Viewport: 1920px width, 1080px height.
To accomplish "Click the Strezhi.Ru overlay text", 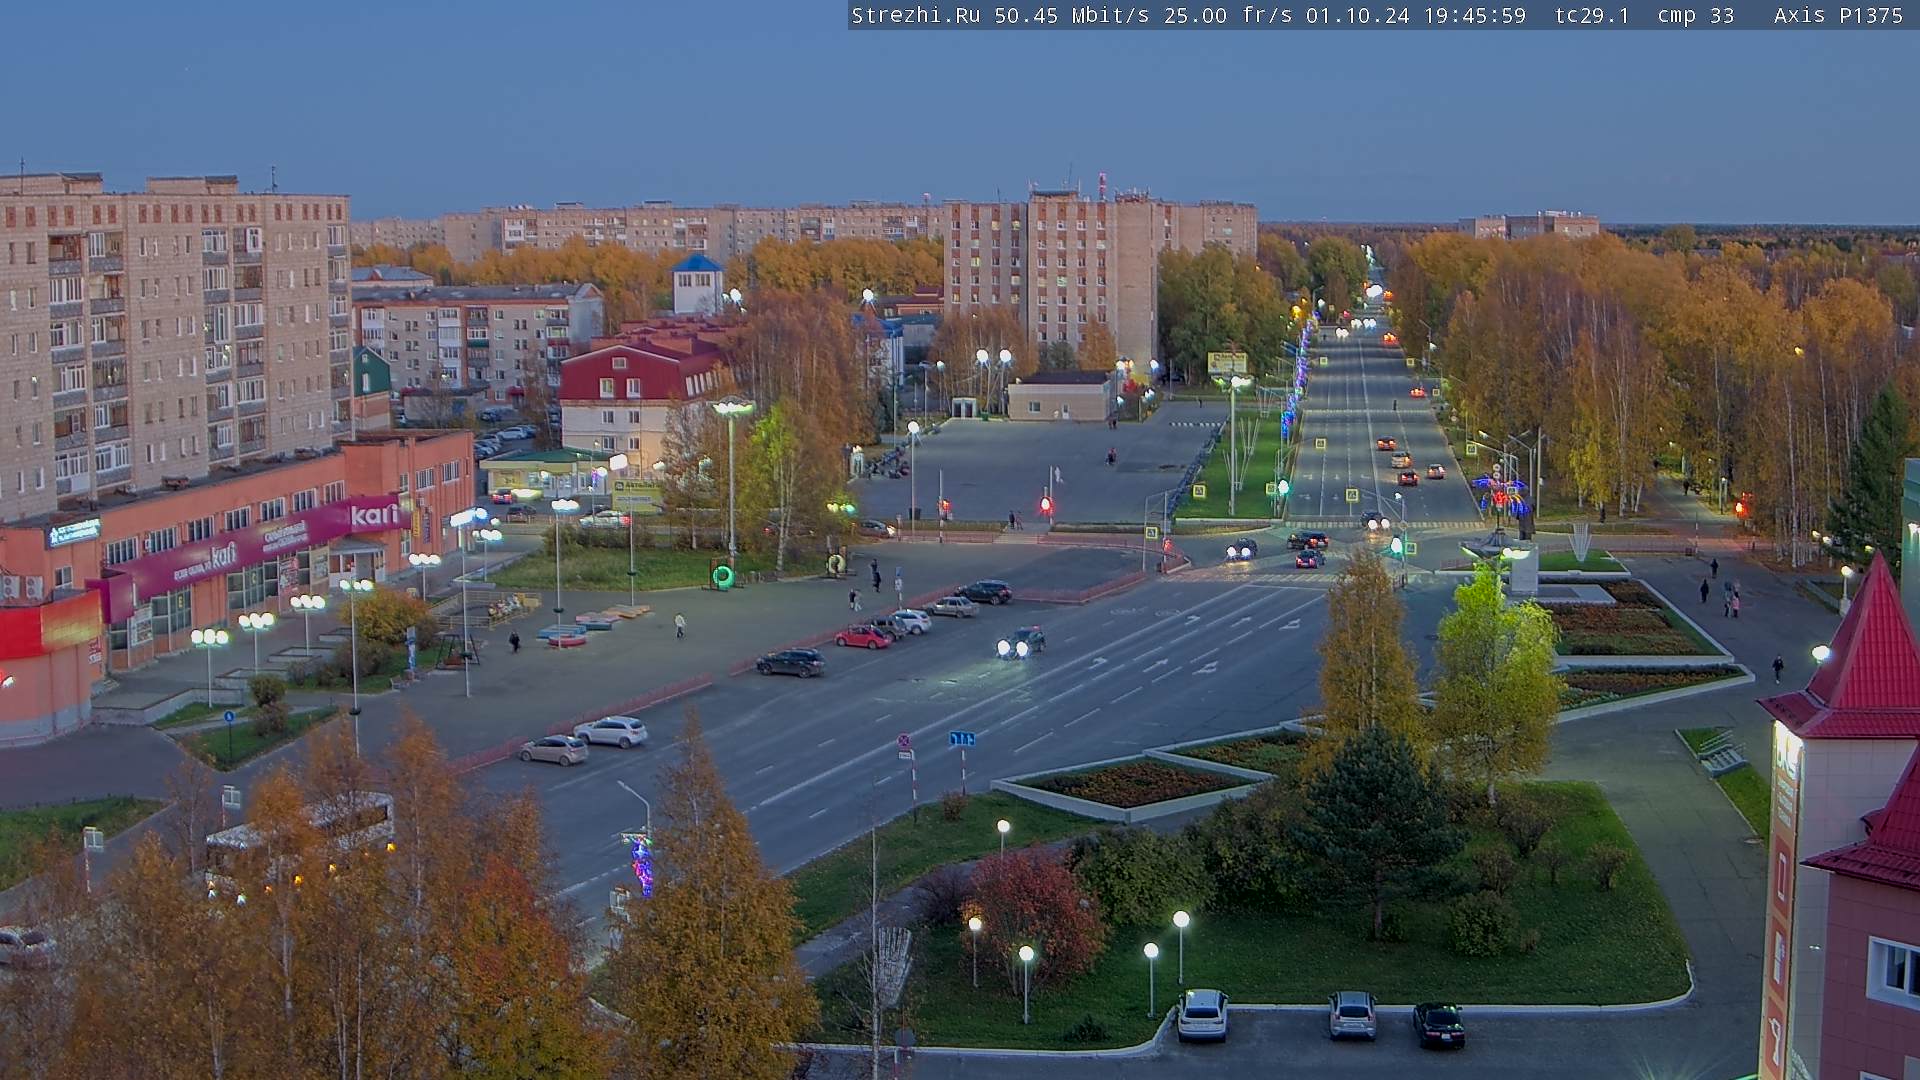I will [916, 16].
